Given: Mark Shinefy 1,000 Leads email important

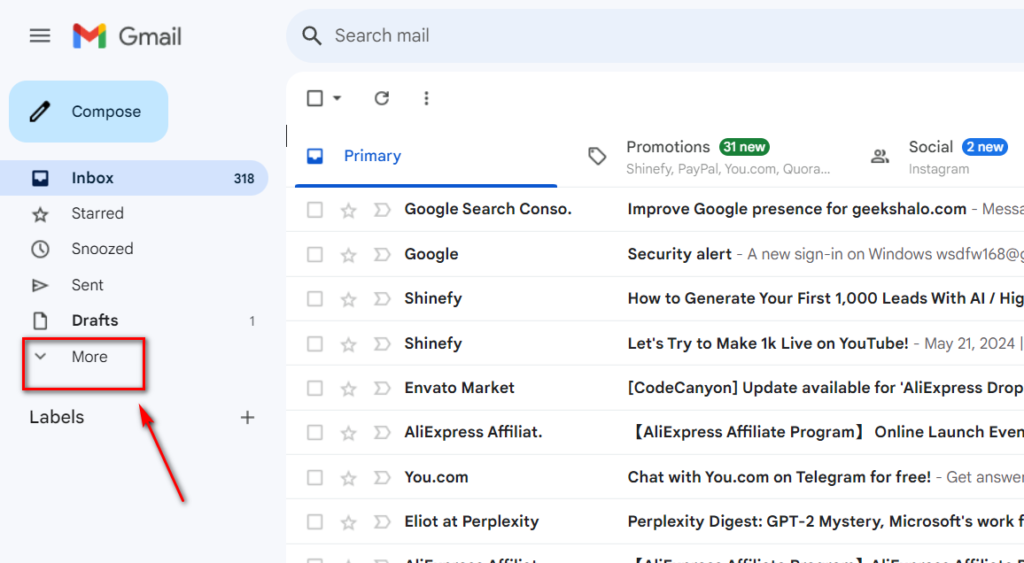Looking at the screenshot, I should point(381,299).
